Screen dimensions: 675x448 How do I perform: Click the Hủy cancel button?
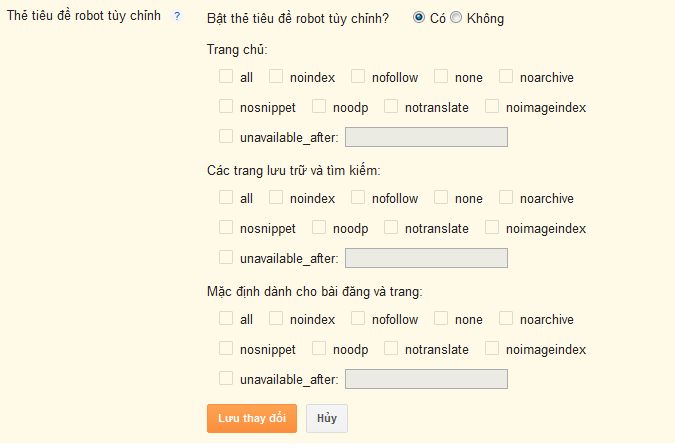[327, 418]
